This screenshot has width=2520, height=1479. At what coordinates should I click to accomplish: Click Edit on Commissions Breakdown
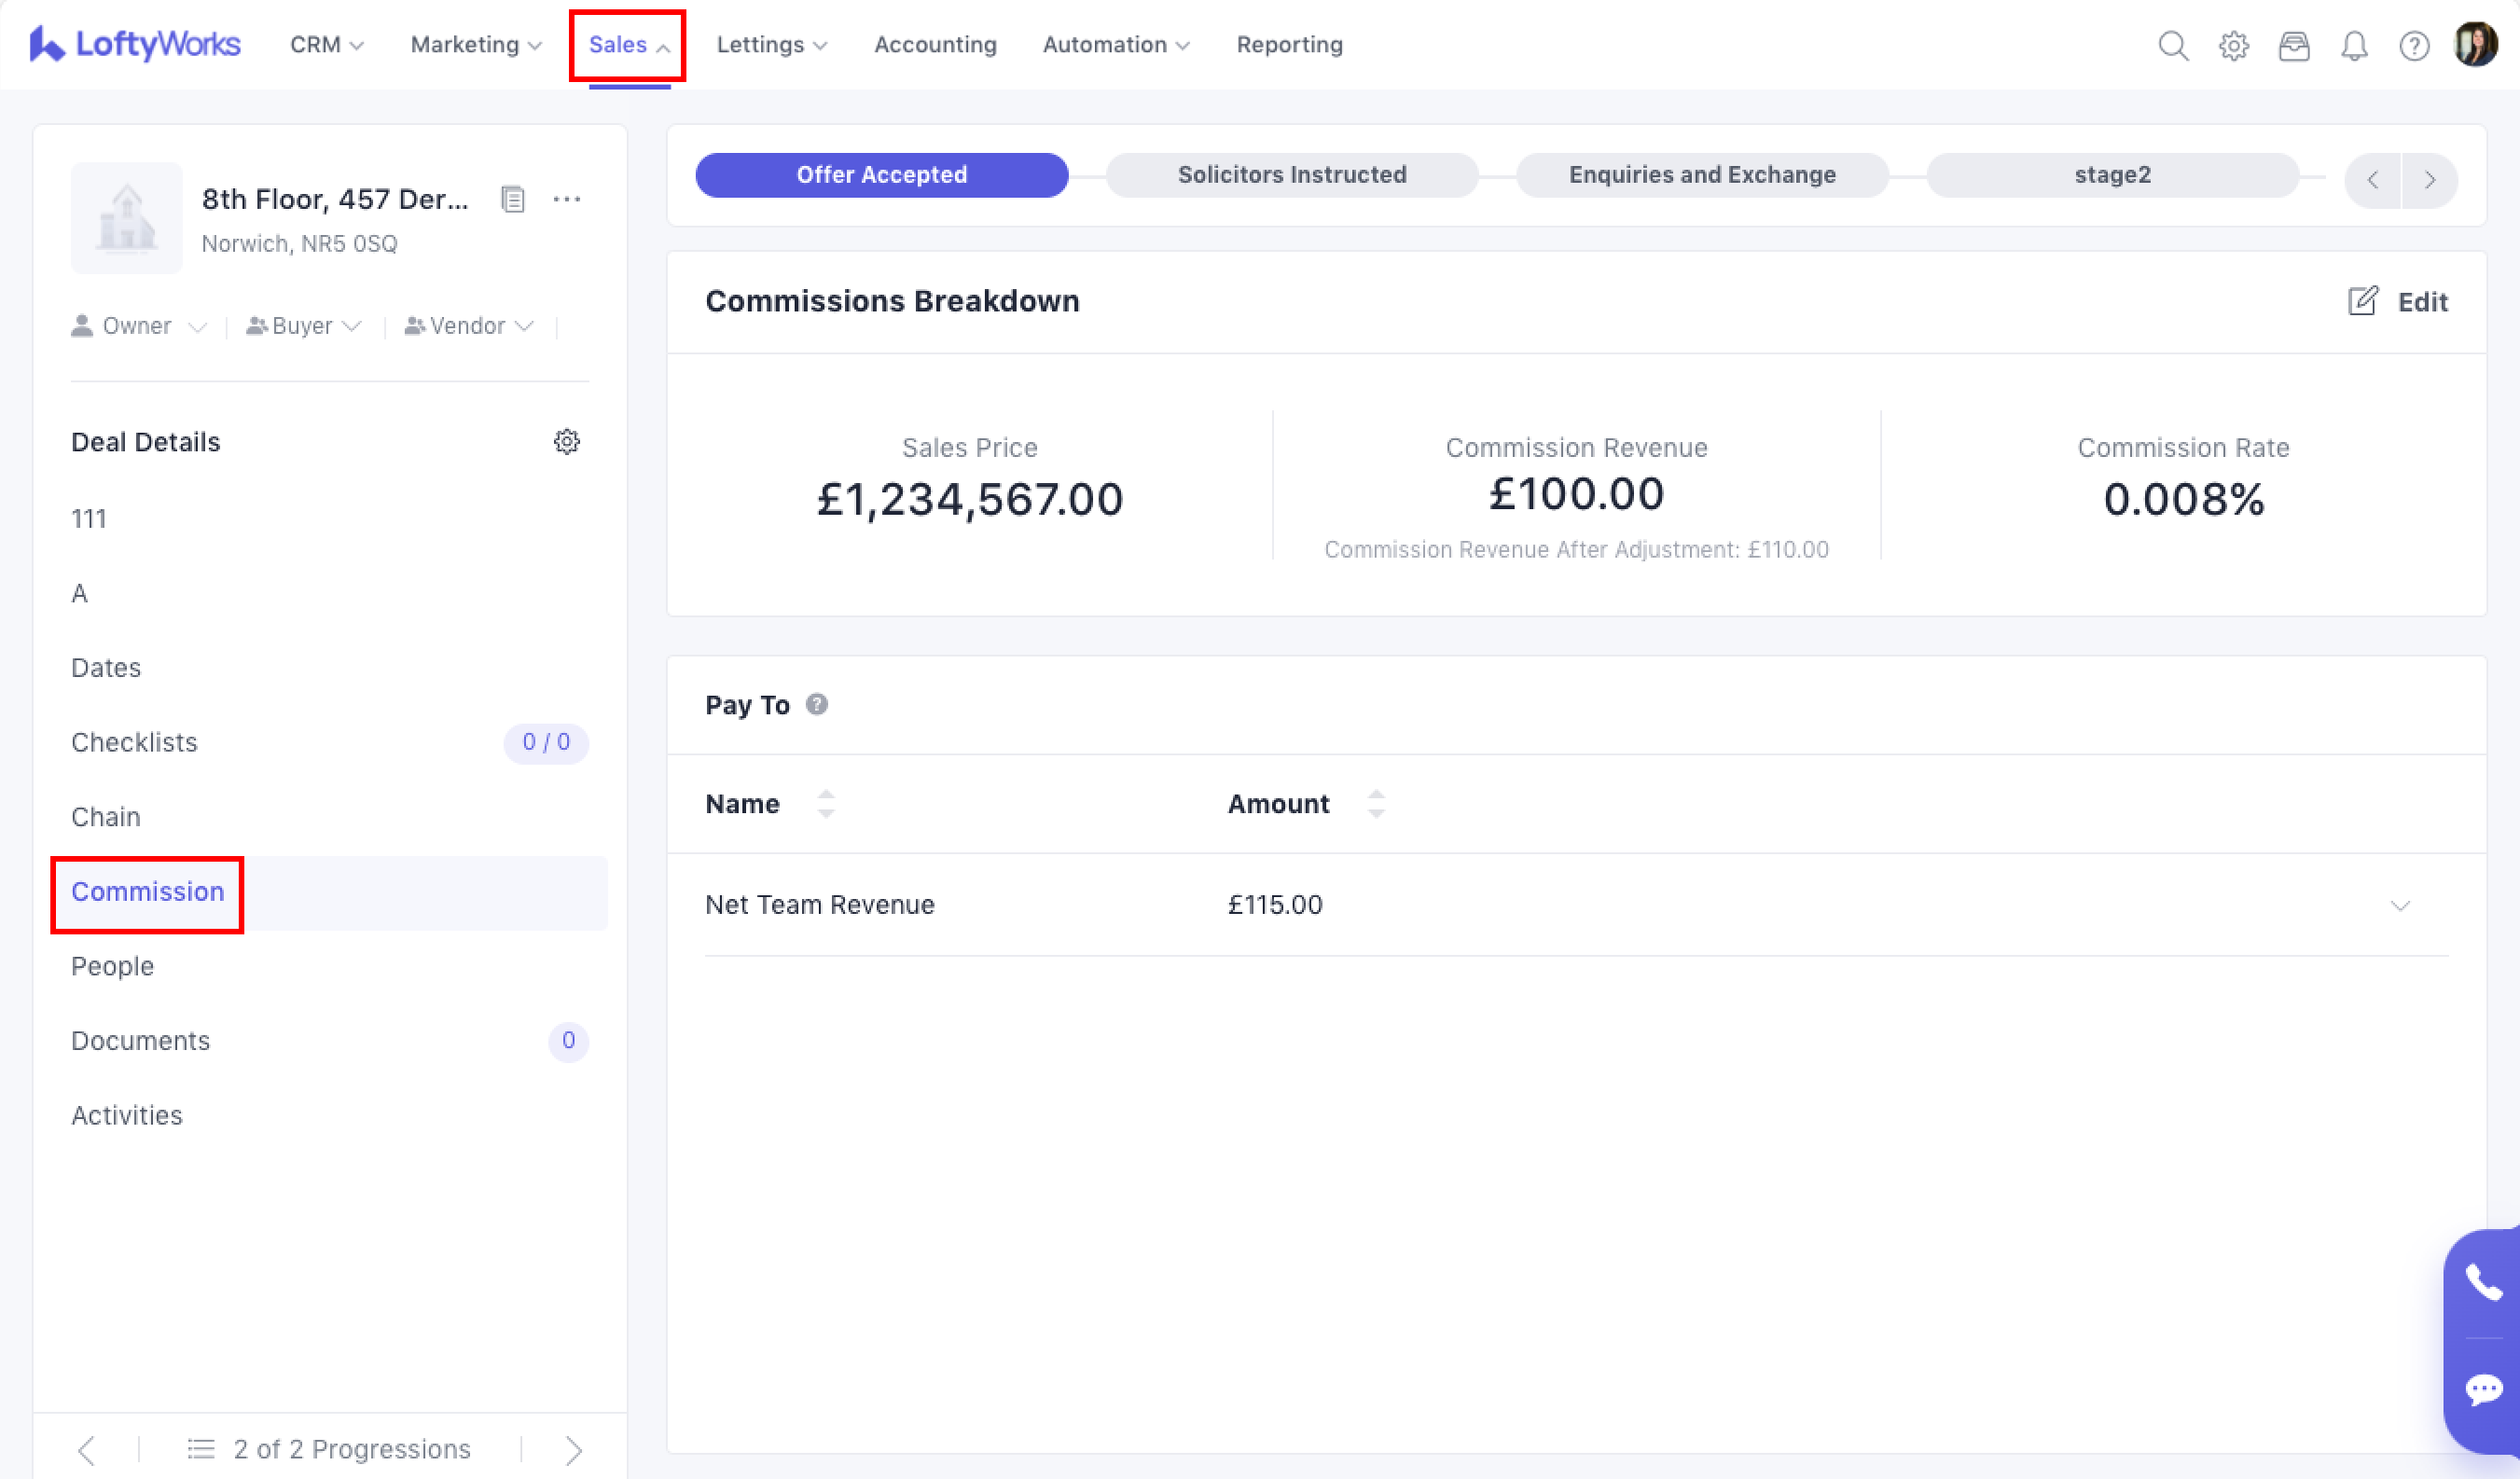click(x=2397, y=301)
